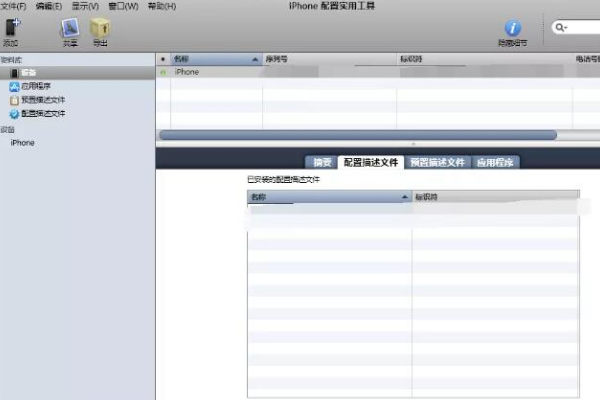
Task: Open the 显示(V) menu
Action: click(84, 6)
